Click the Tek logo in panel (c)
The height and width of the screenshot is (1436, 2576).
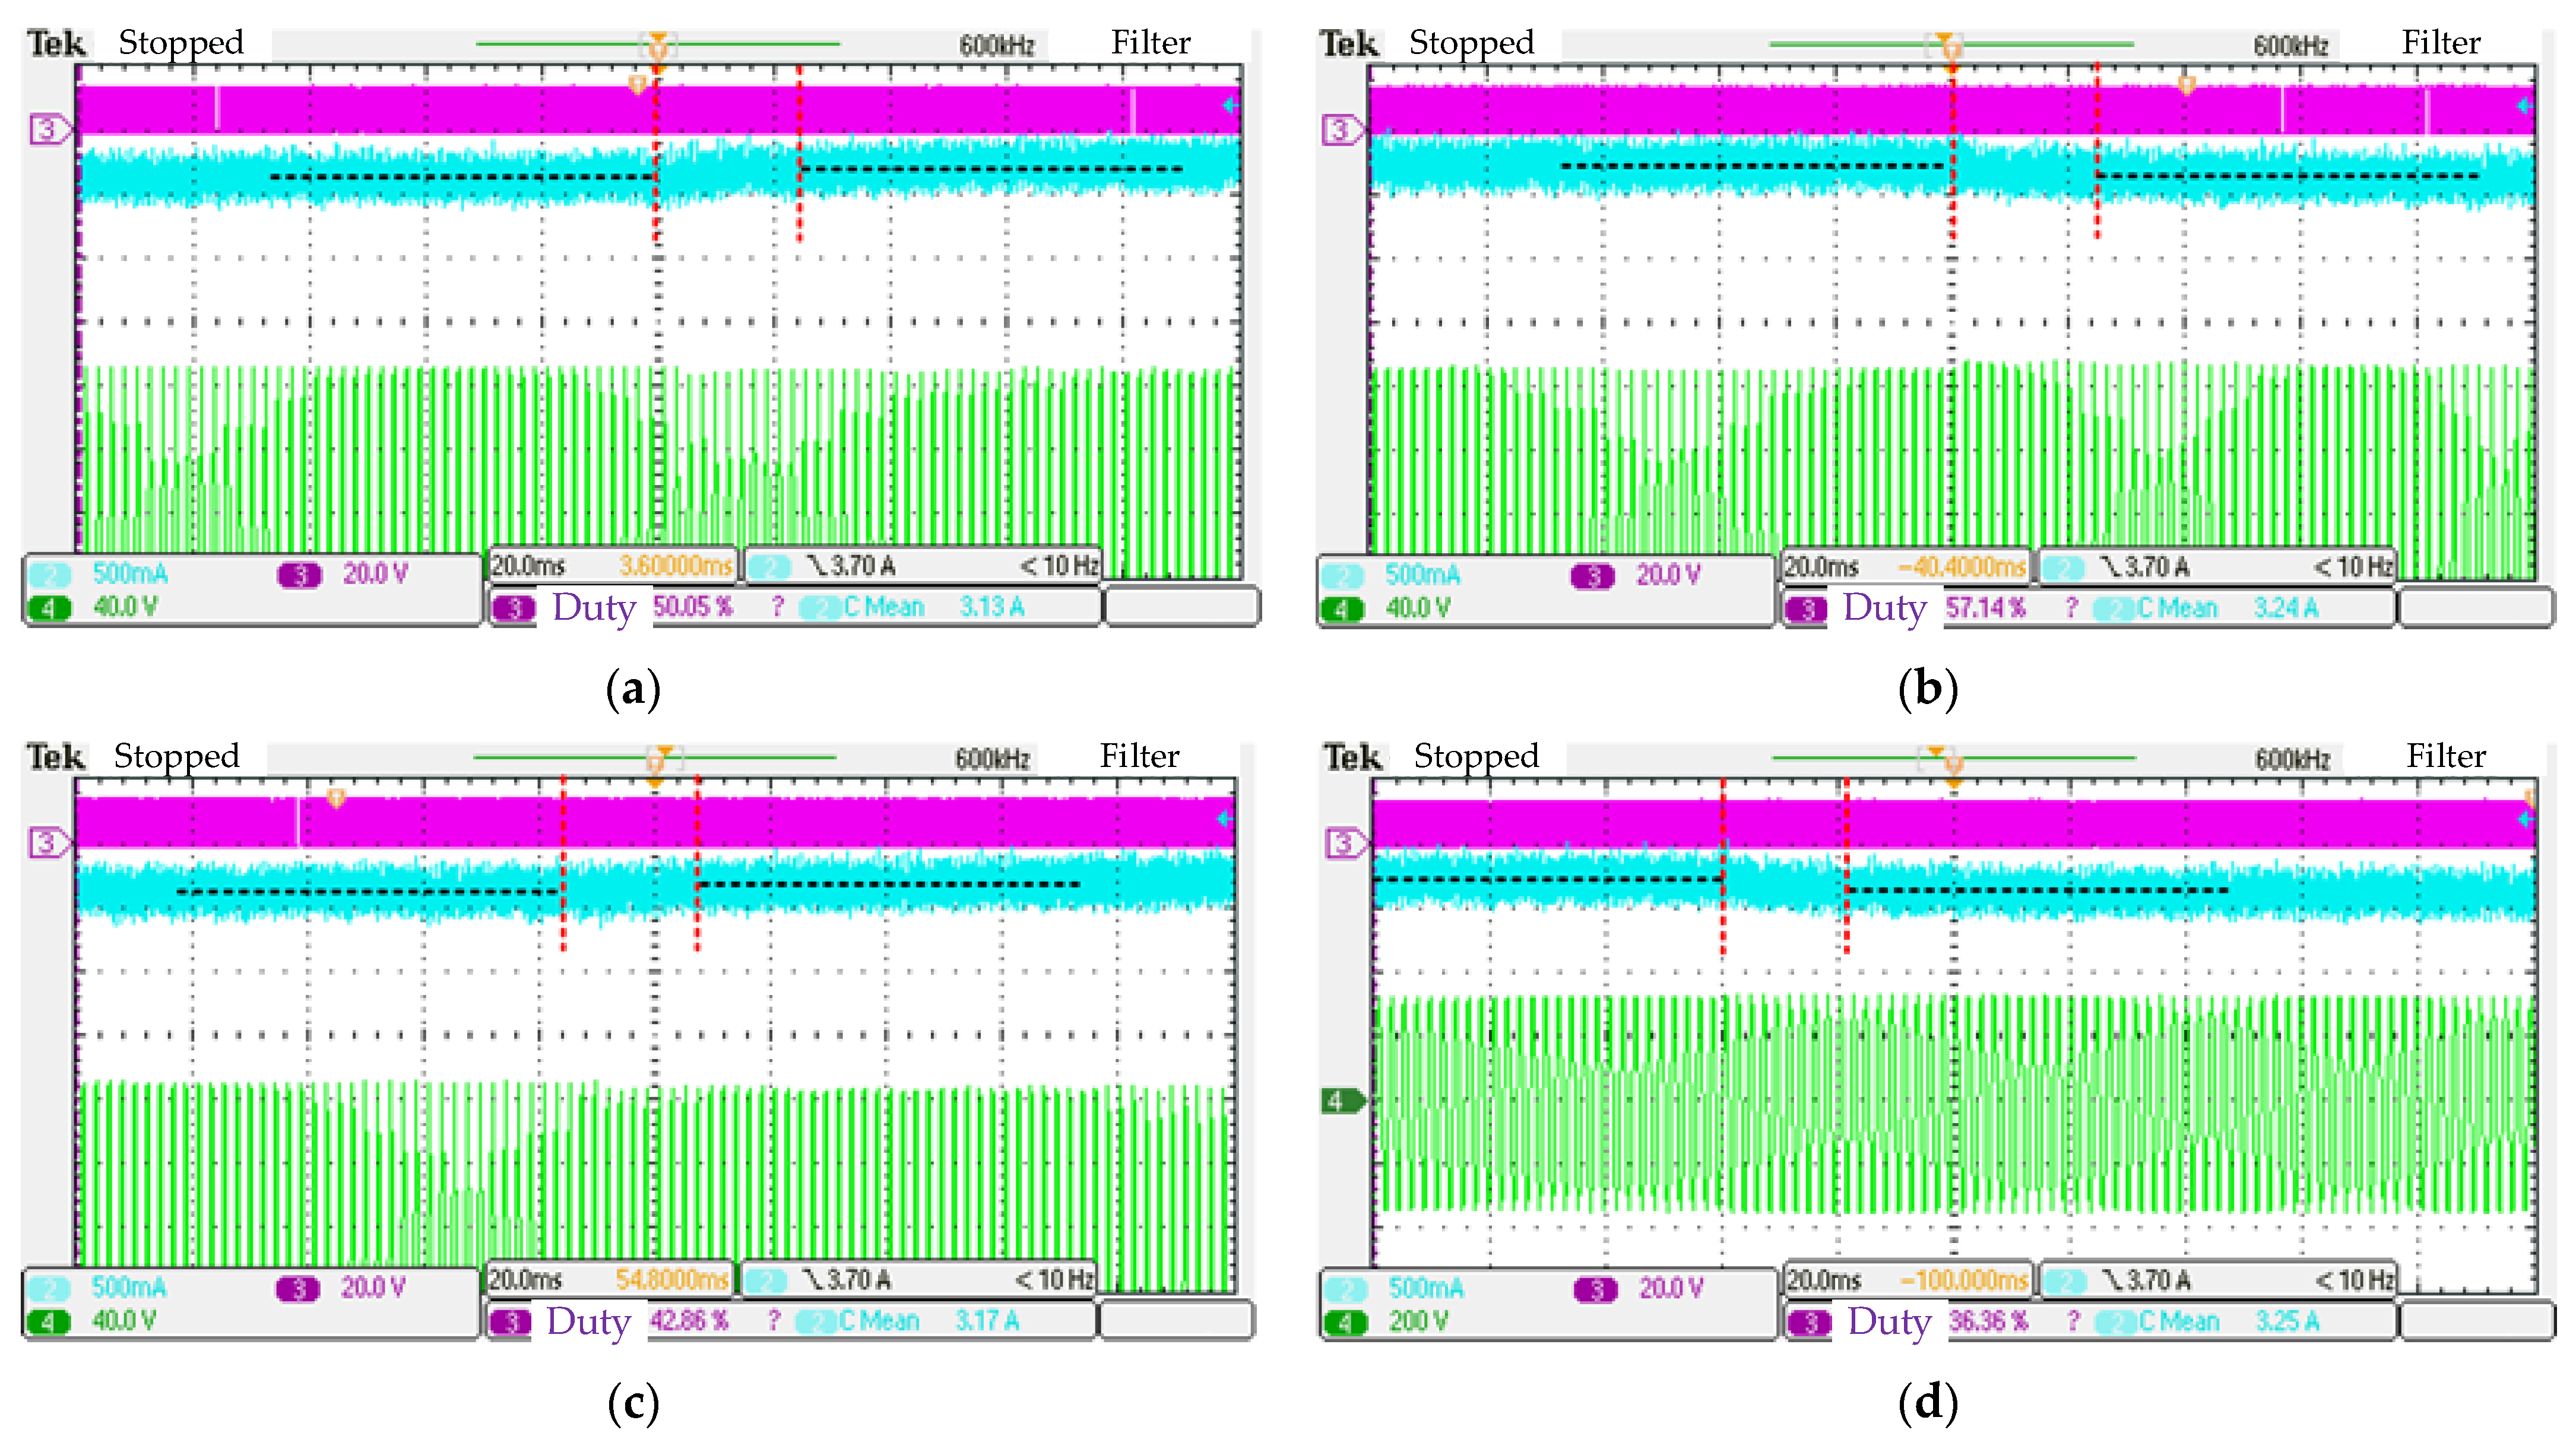click(56, 757)
